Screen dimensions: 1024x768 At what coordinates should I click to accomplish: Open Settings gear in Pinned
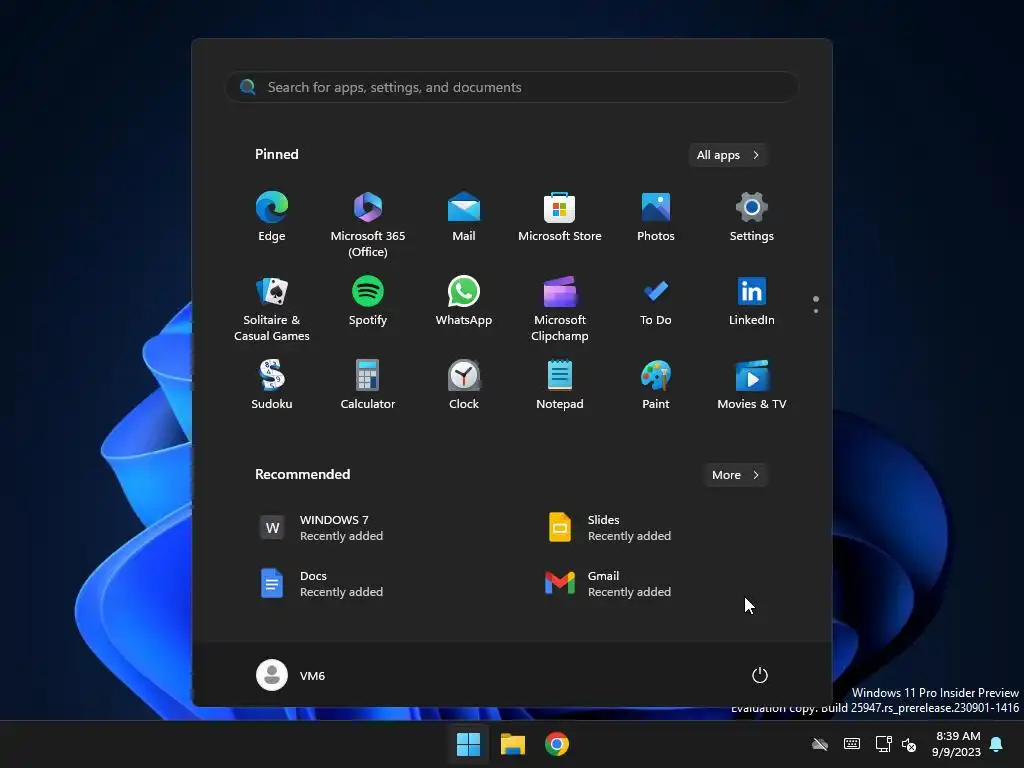tap(752, 218)
